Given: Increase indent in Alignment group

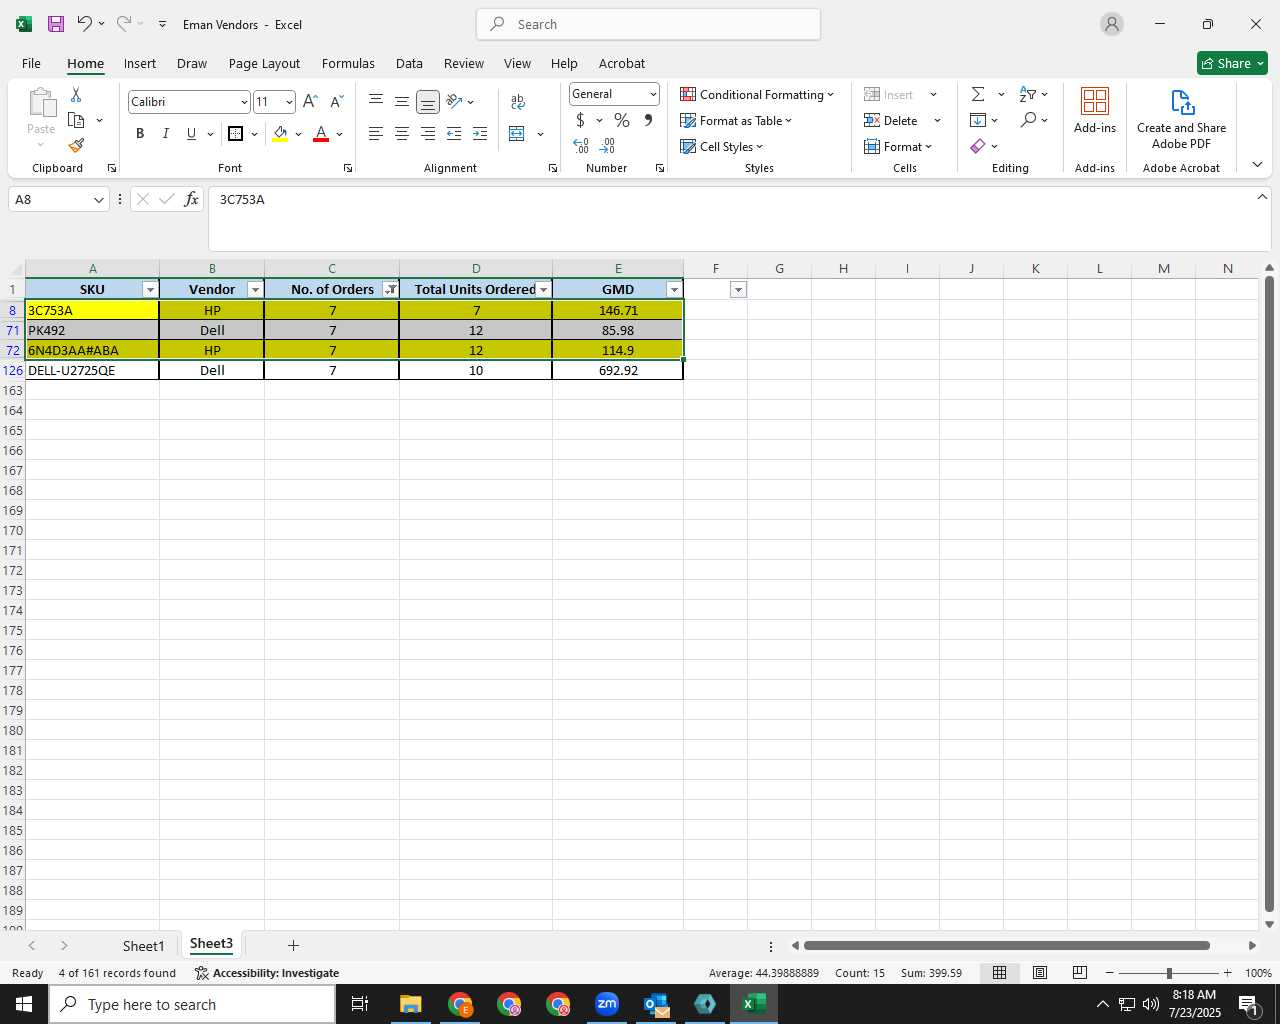Looking at the screenshot, I should (480, 134).
